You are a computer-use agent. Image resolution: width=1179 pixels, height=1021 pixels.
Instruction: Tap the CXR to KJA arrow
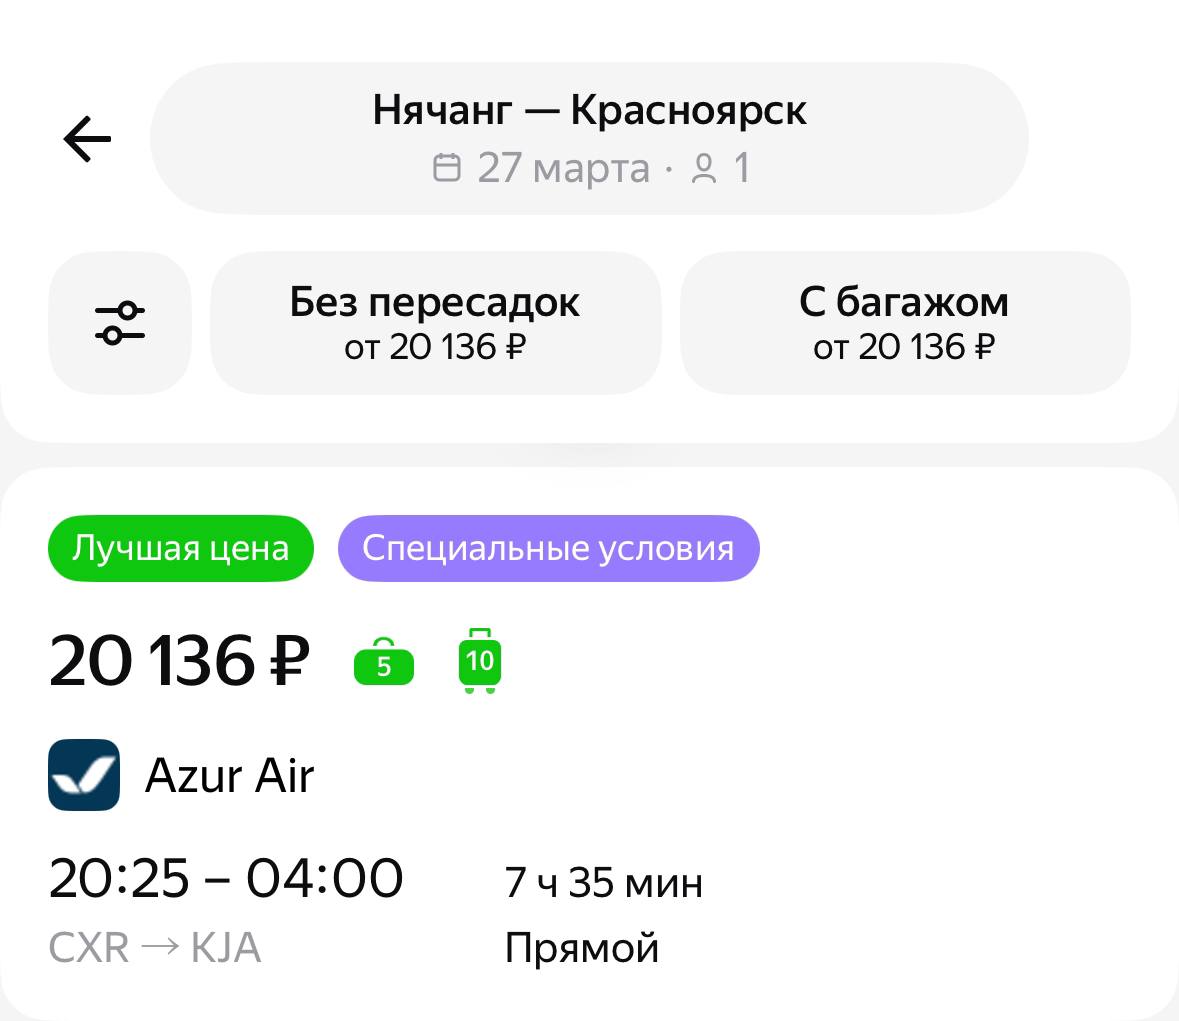[x=160, y=947]
